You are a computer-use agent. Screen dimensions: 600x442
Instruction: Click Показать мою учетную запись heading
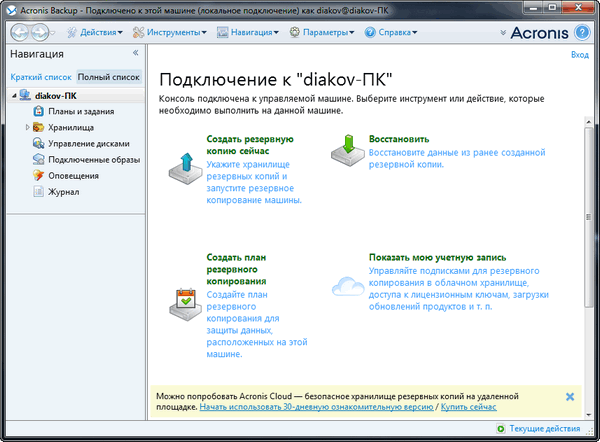(x=437, y=257)
